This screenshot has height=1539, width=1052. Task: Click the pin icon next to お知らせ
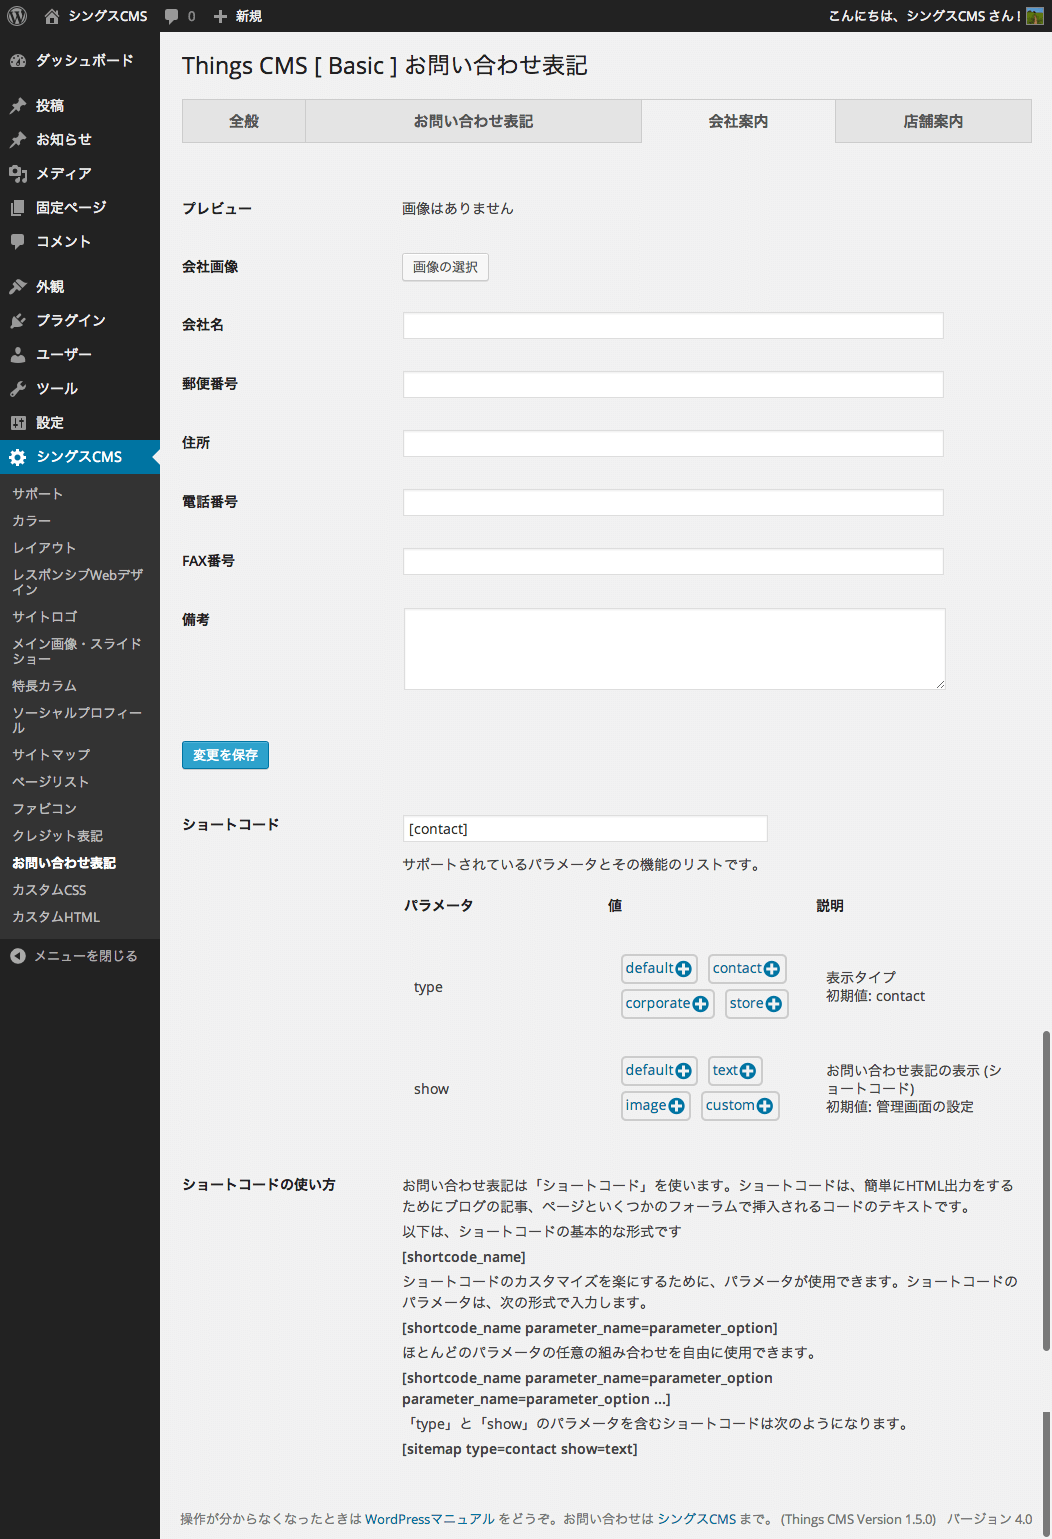click(x=18, y=140)
